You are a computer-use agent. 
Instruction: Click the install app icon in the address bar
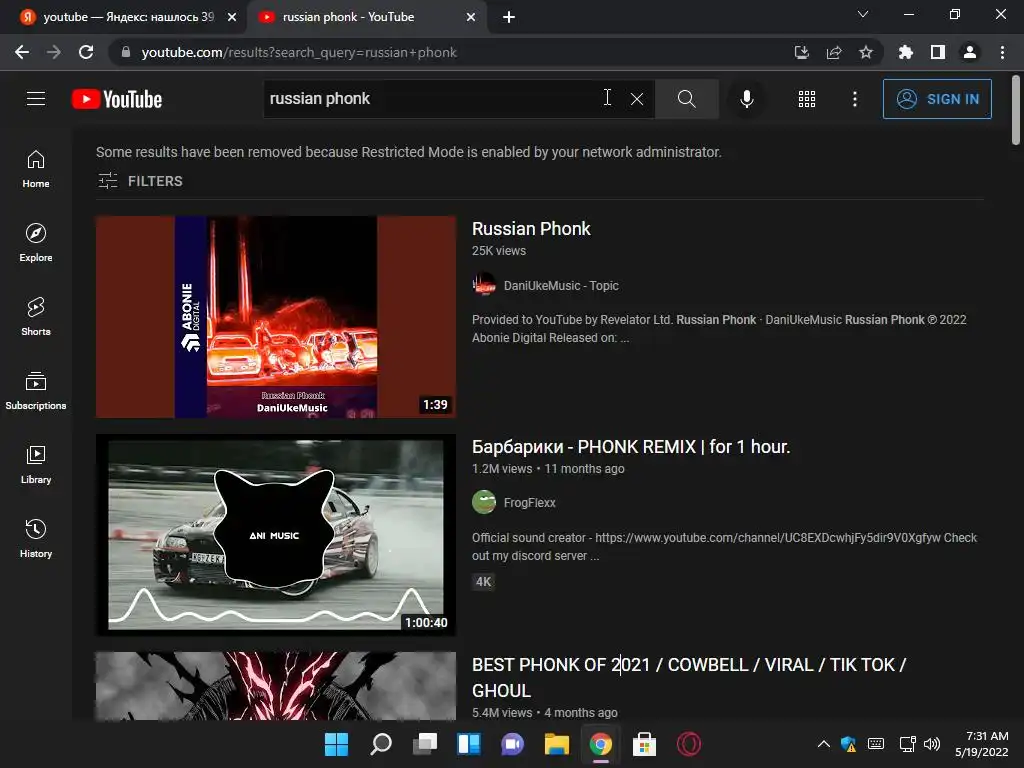[x=801, y=52]
